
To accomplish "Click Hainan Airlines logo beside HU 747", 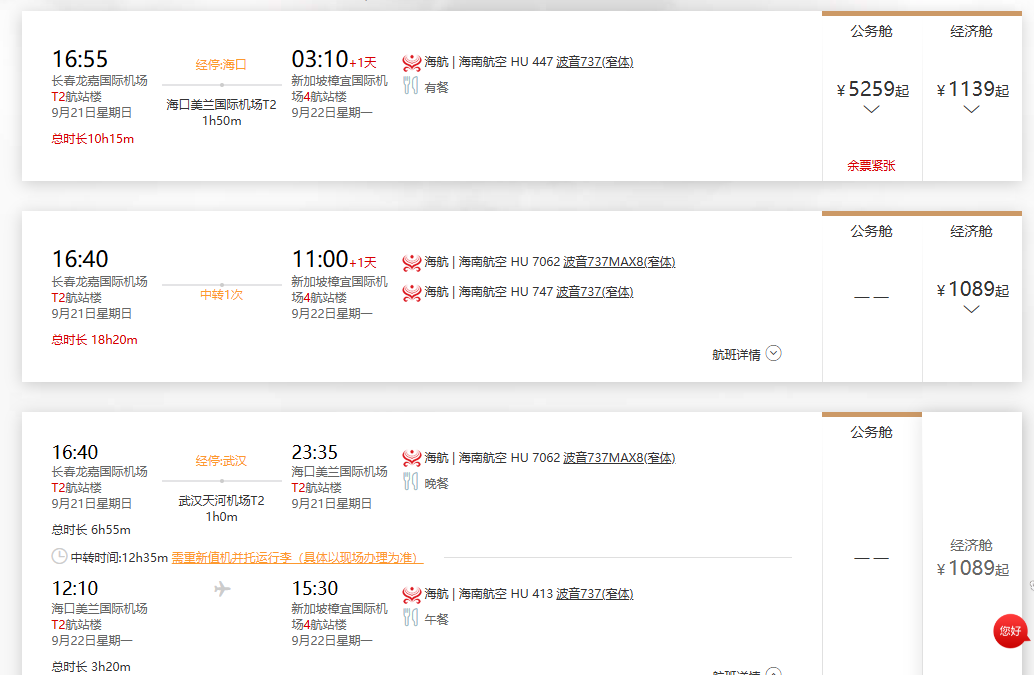I will click(x=411, y=292).
